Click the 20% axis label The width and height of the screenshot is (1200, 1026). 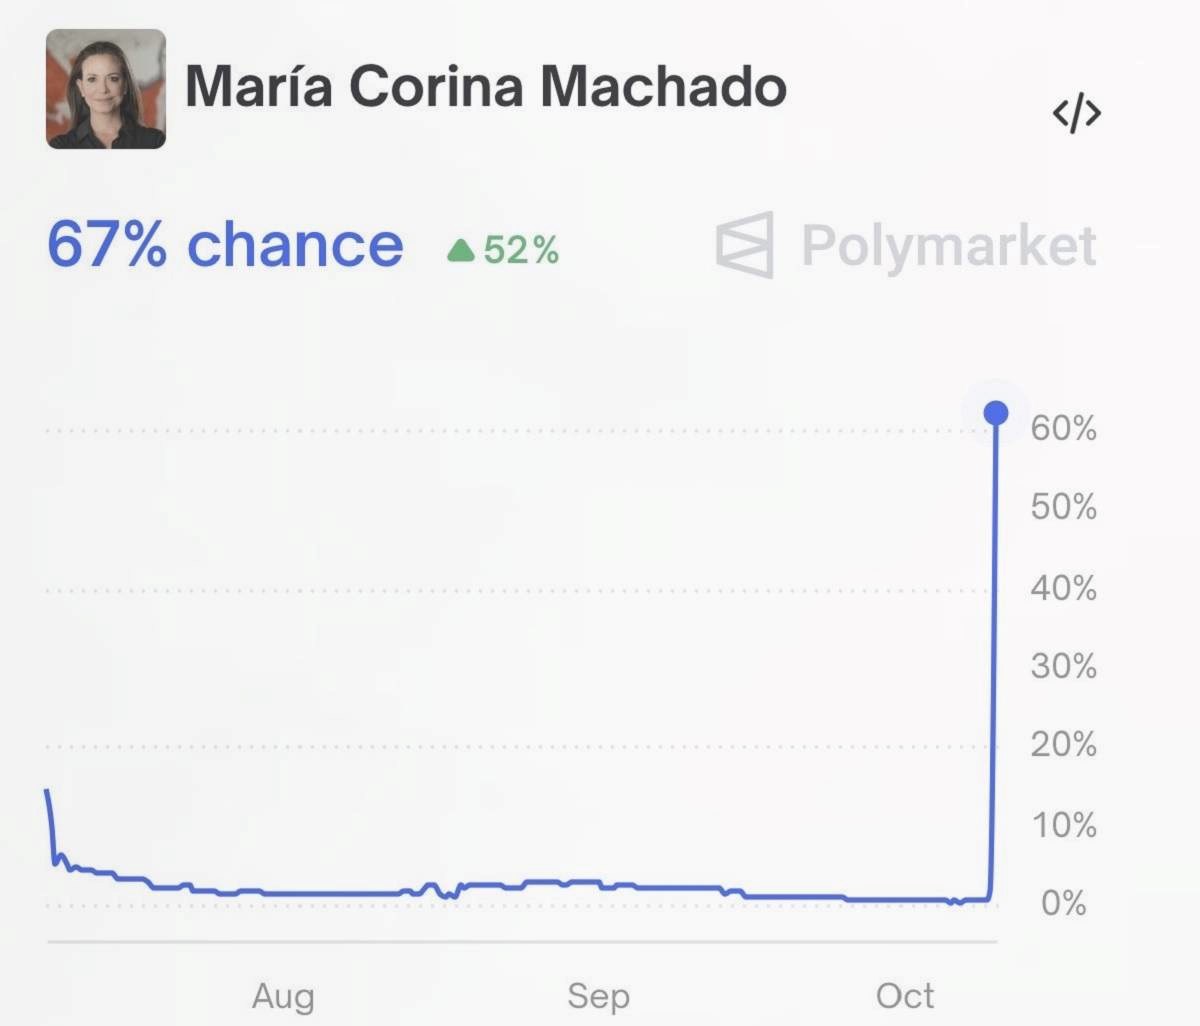(x=1063, y=745)
